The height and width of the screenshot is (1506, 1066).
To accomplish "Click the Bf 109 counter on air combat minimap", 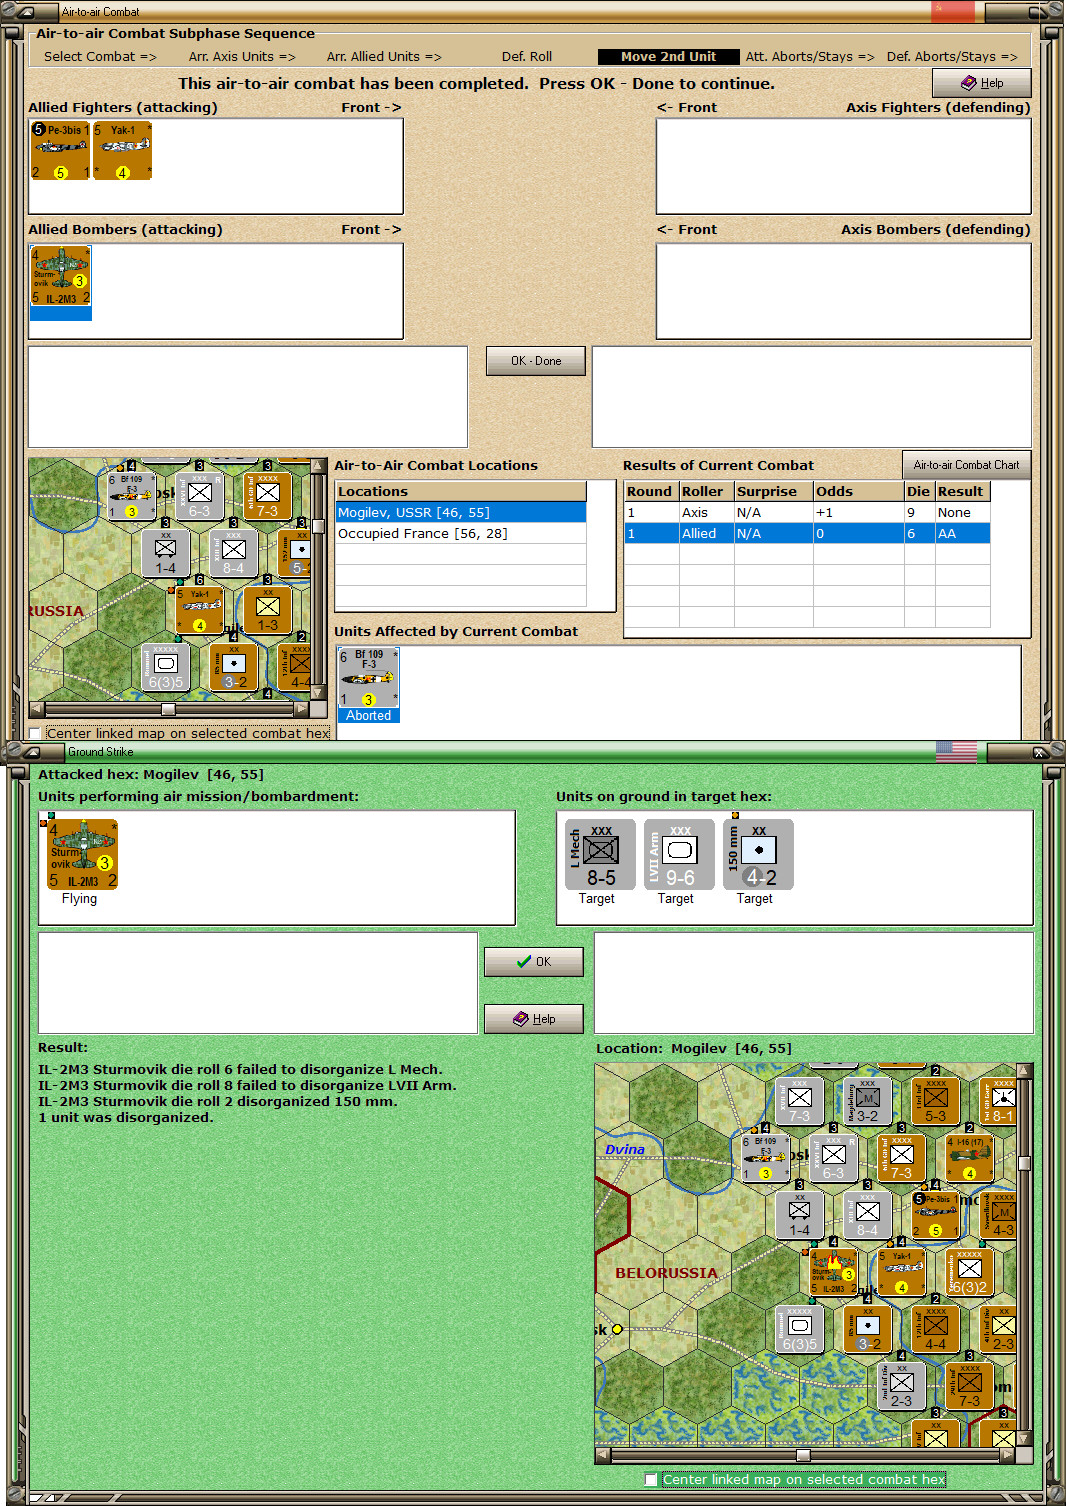I will pos(131,495).
